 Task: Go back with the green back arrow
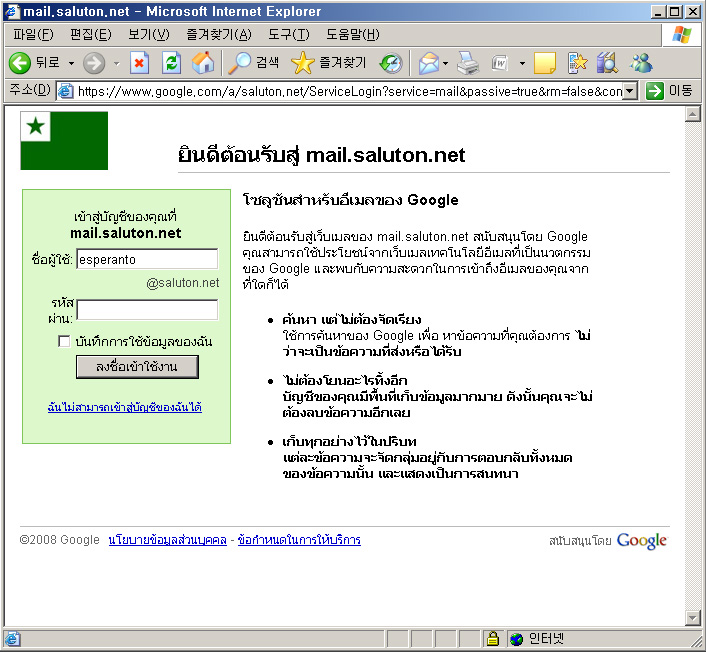point(20,63)
